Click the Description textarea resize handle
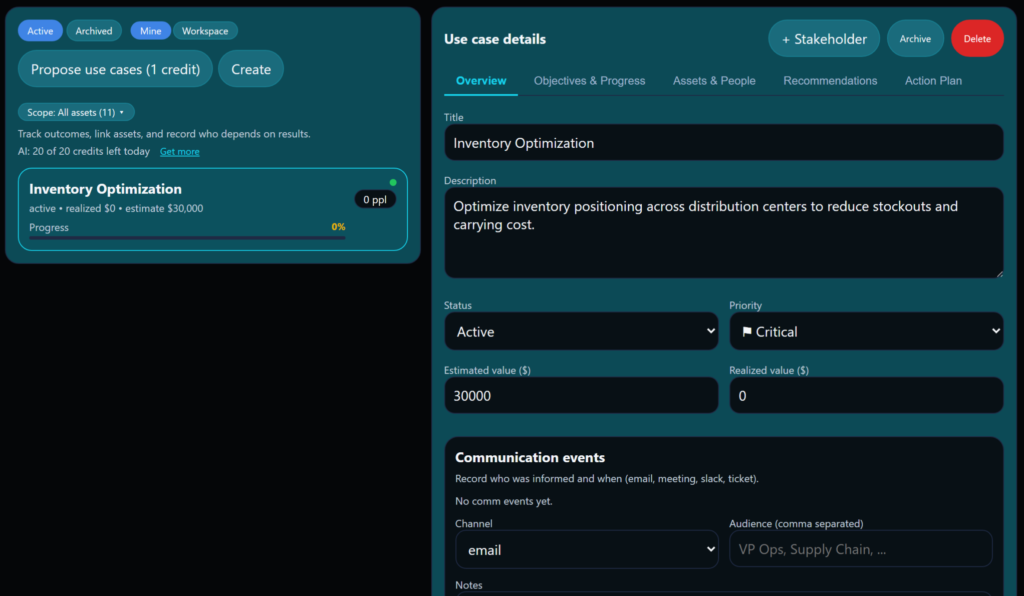Viewport: 1024px width, 596px height. coord(999,274)
